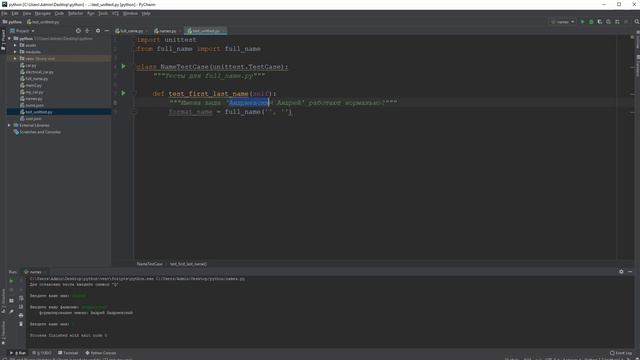Select the names tab in Run panel
640x360 pixels.
(33, 272)
